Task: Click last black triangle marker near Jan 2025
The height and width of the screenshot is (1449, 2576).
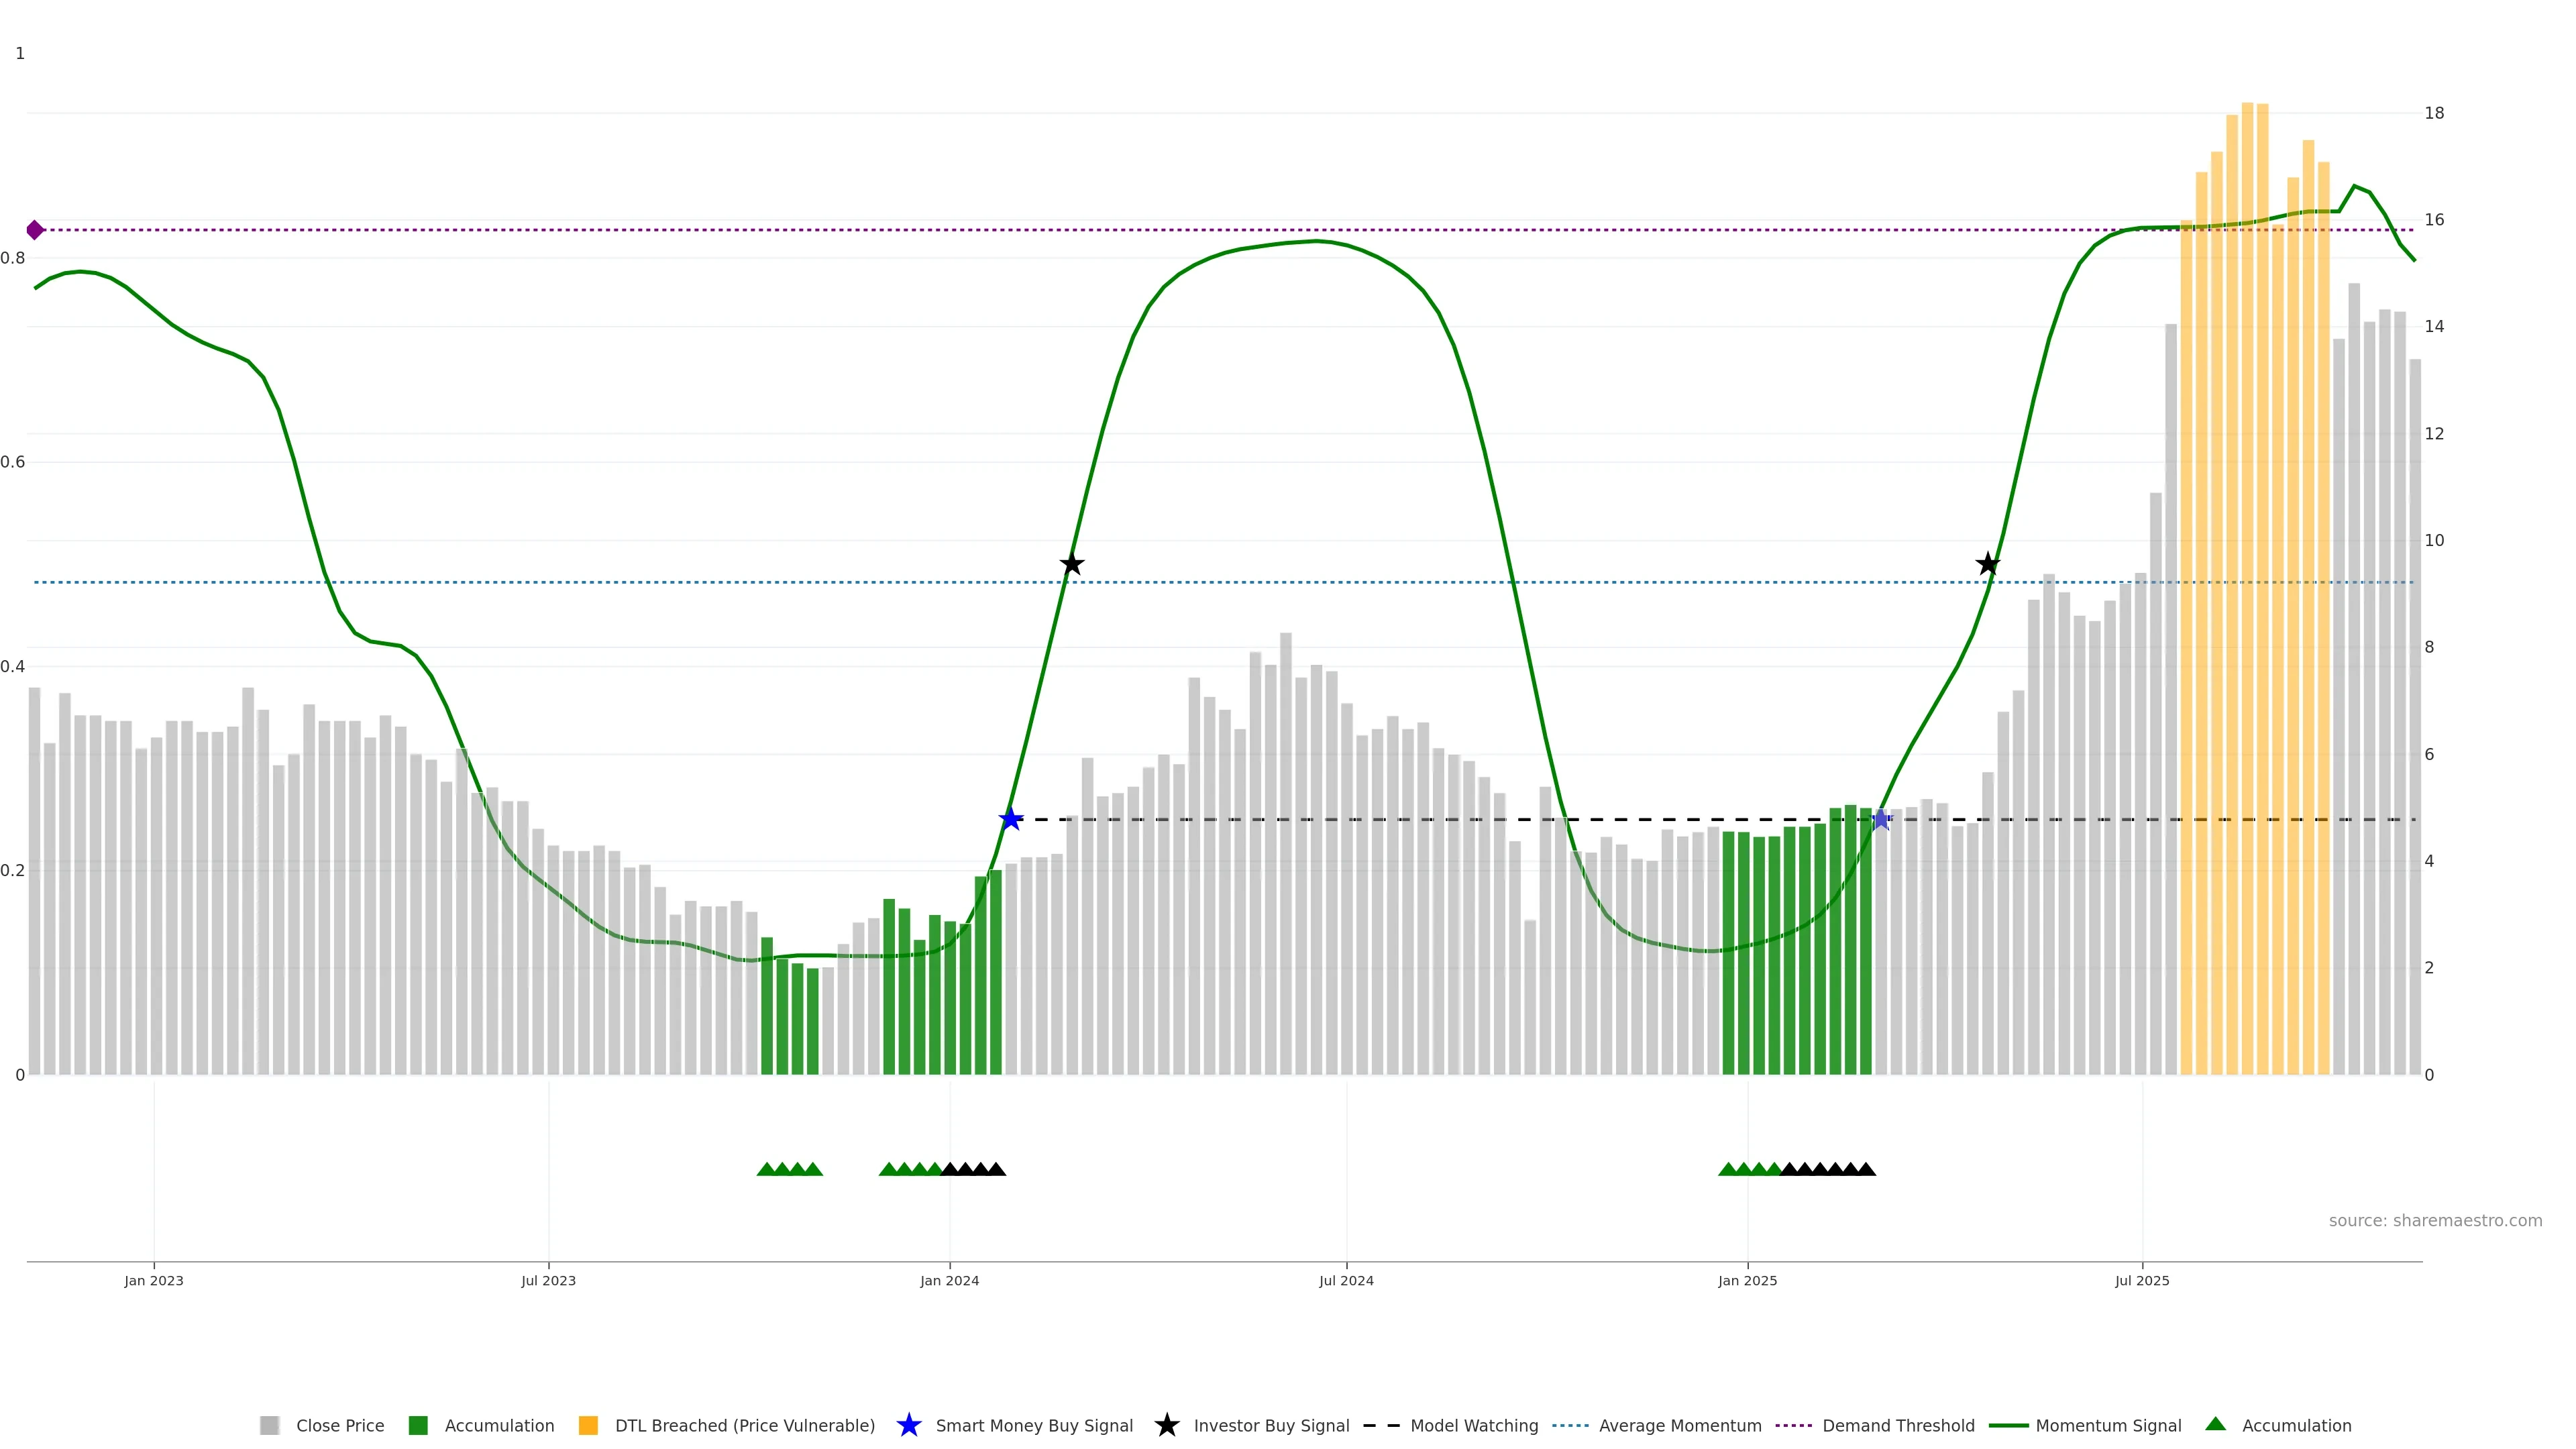Action: tap(1866, 1169)
